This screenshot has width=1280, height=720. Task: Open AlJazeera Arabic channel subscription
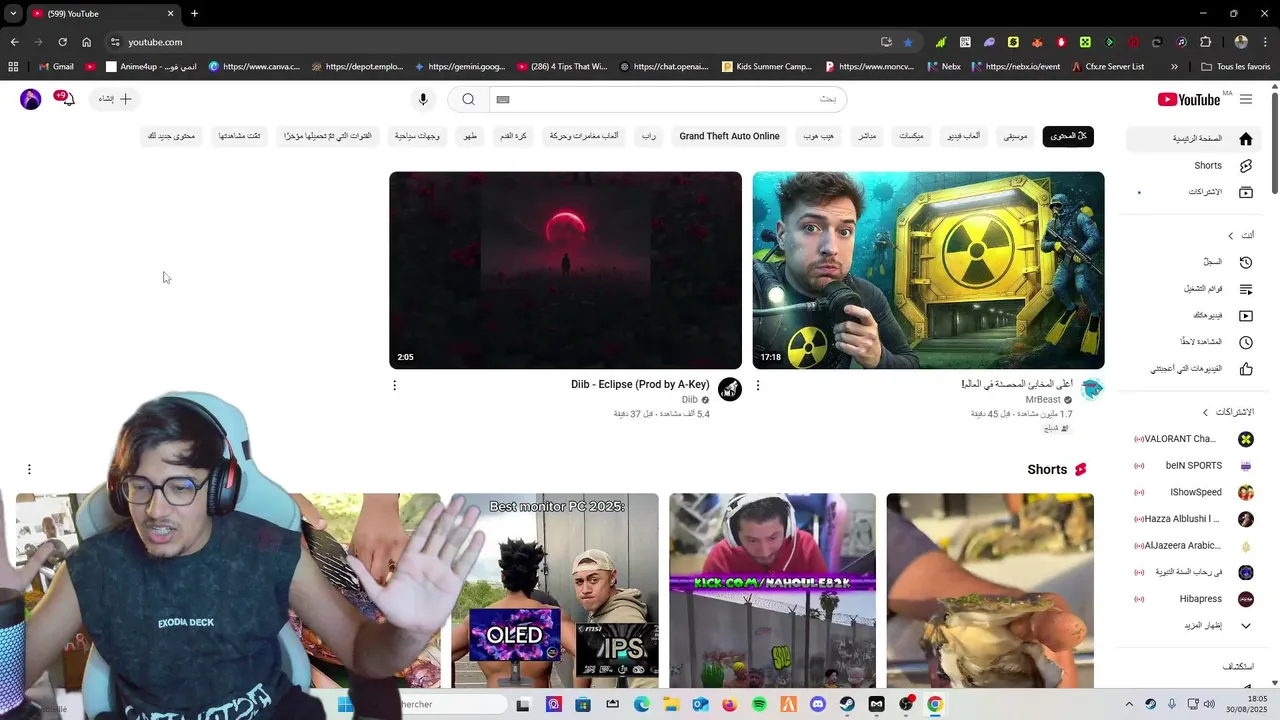[1193, 546]
